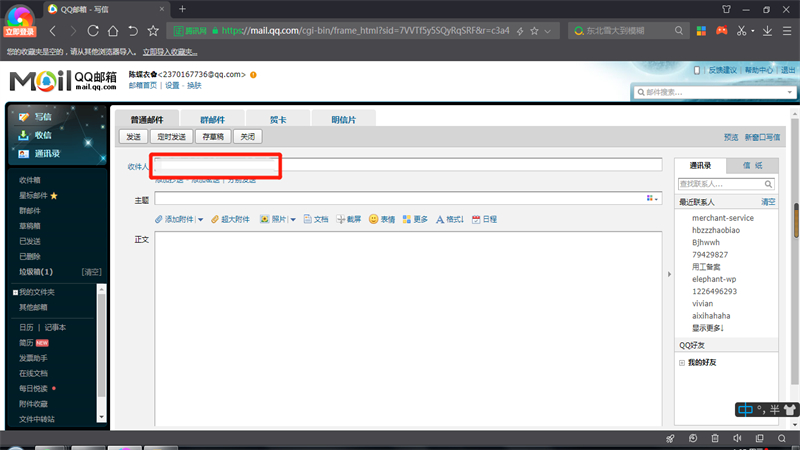Click the browser home icon
This screenshot has width=800, height=450.
[x=113, y=31]
